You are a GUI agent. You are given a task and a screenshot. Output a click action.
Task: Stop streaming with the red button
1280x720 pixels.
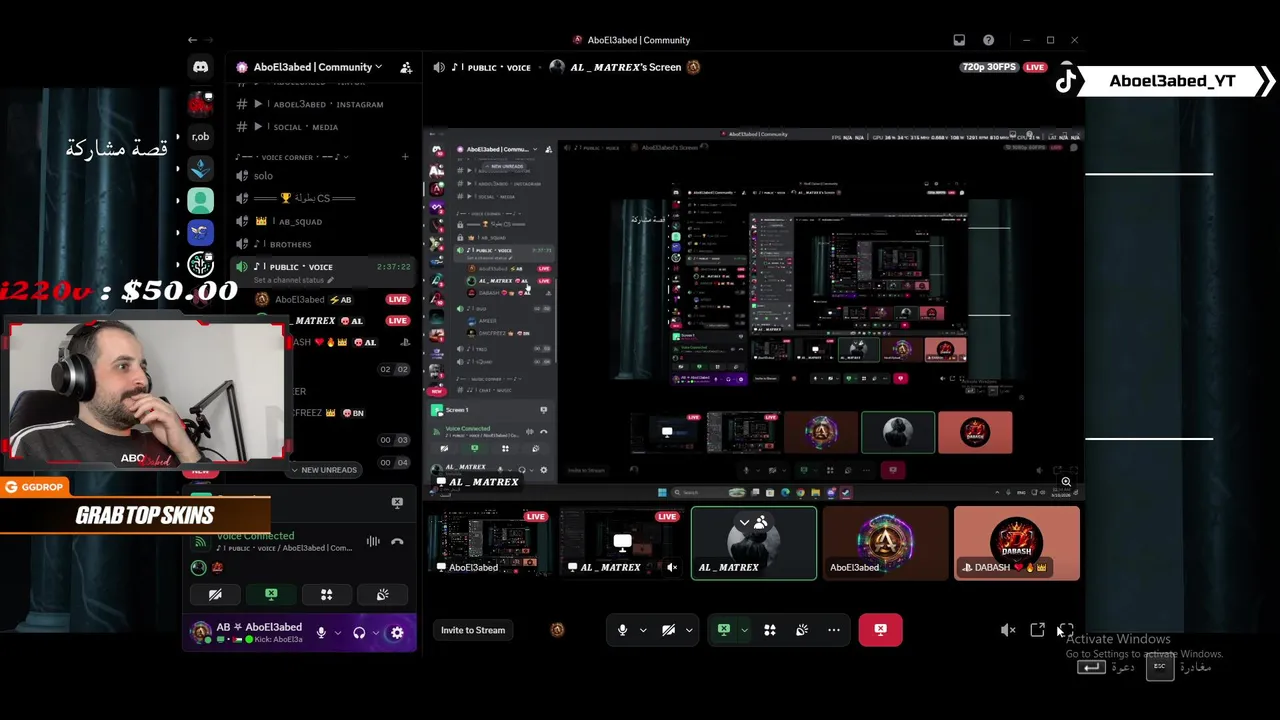pyautogui.click(x=880, y=630)
